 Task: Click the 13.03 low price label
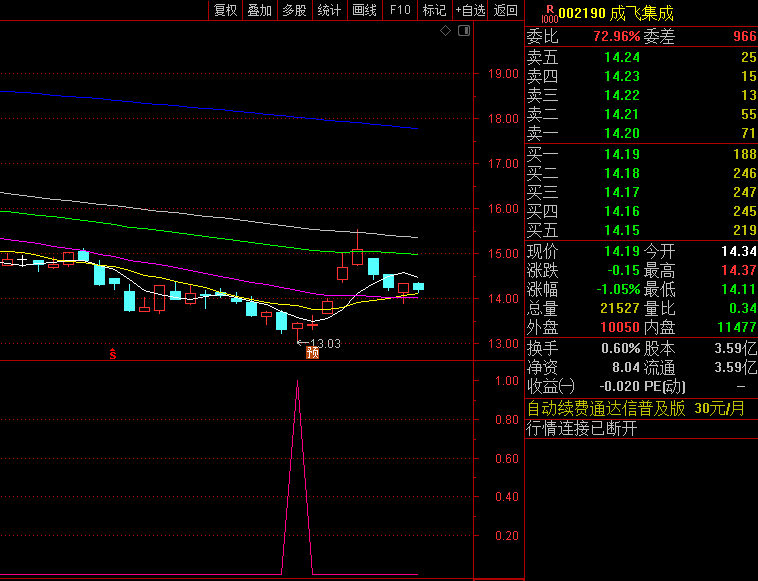[325, 344]
